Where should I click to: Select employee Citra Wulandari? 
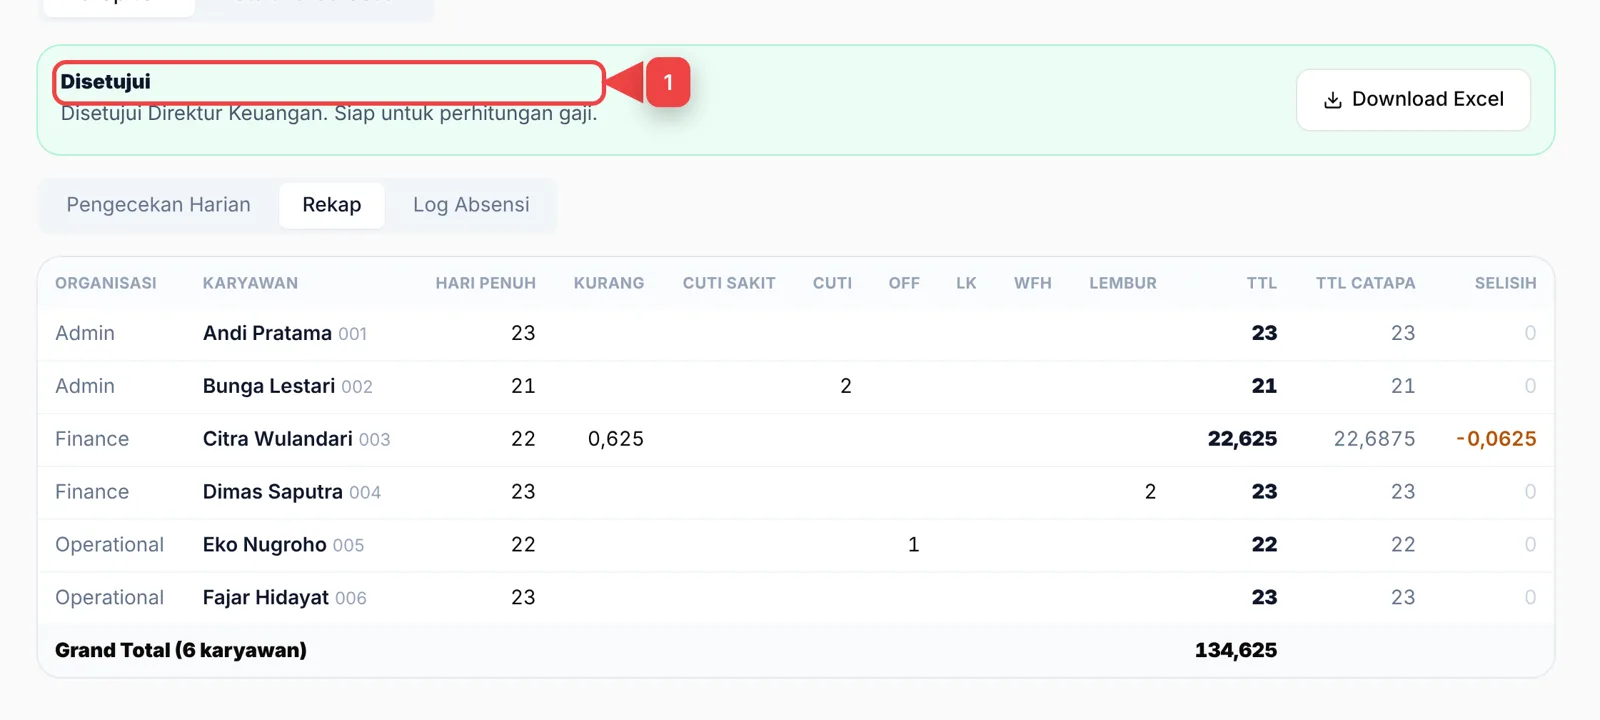point(278,439)
